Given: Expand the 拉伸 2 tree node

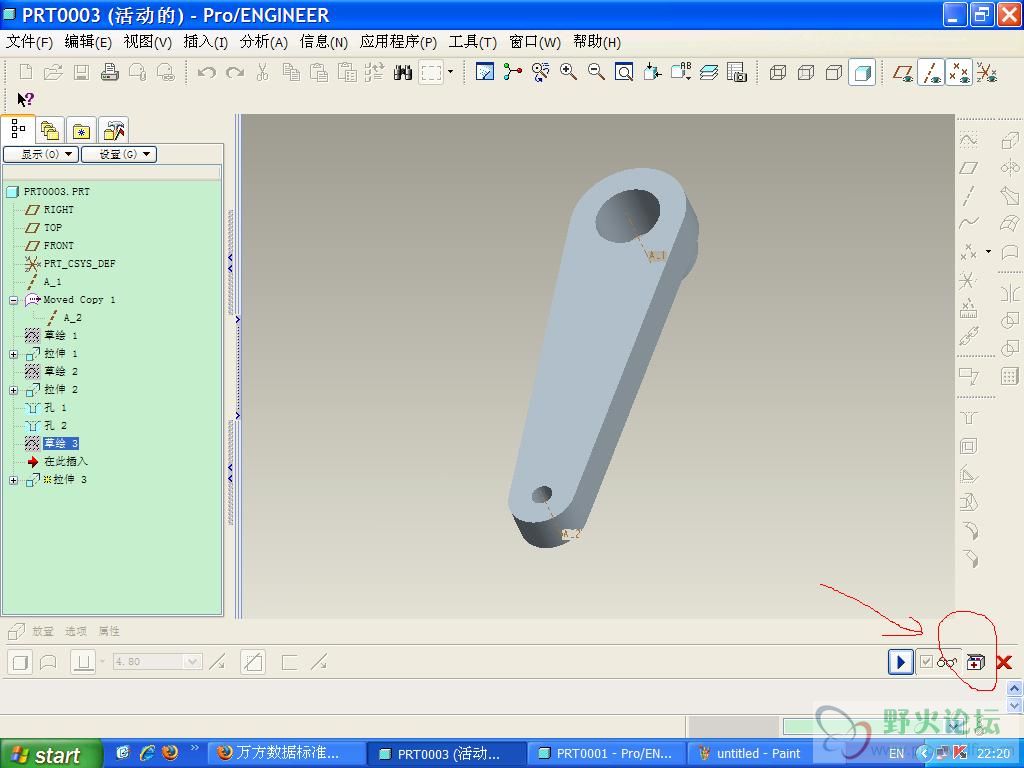Looking at the screenshot, I should coord(13,390).
